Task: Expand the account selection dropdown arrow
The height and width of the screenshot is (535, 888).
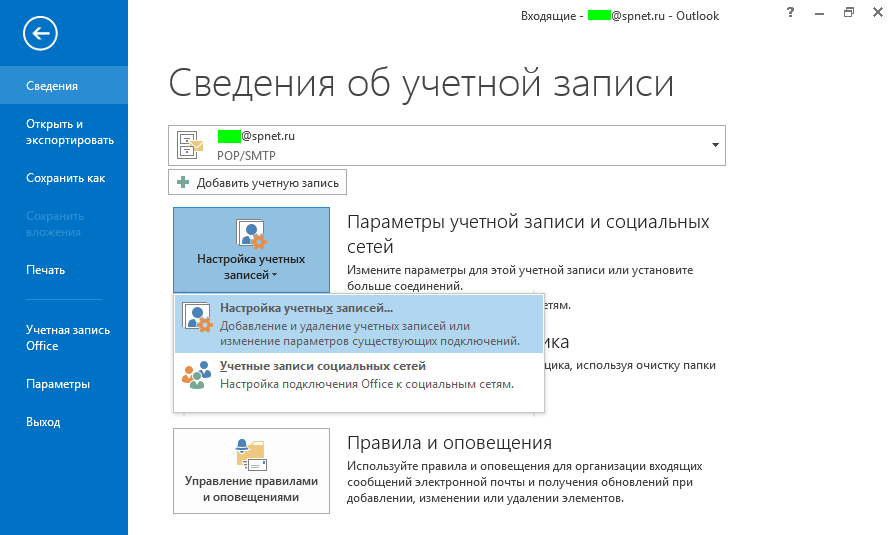Action: tap(715, 145)
